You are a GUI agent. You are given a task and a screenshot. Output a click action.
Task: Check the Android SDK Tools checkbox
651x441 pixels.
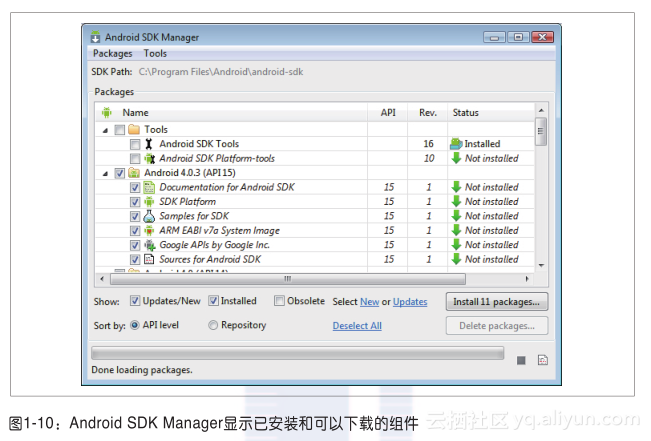pyautogui.click(x=135, y=144)
